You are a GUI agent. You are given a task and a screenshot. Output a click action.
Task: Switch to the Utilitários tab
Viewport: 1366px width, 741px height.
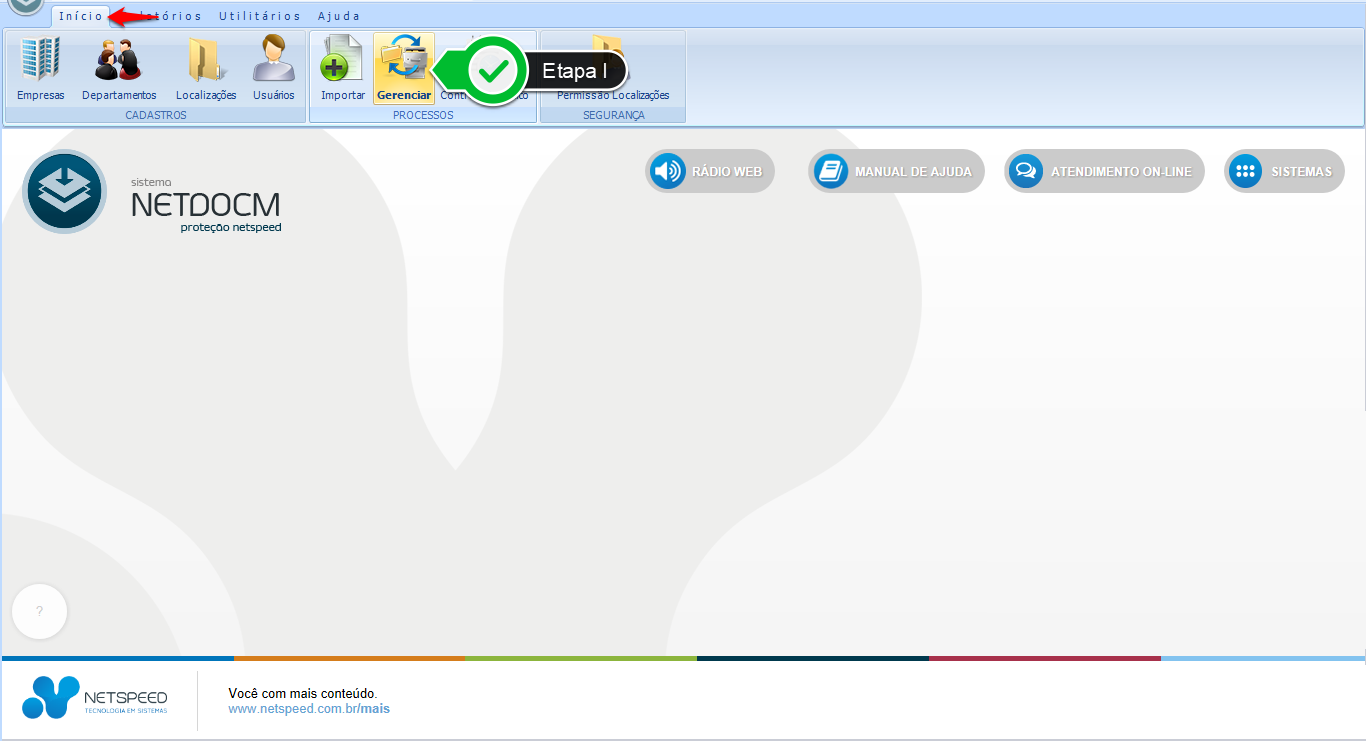[x=260, y=16]
